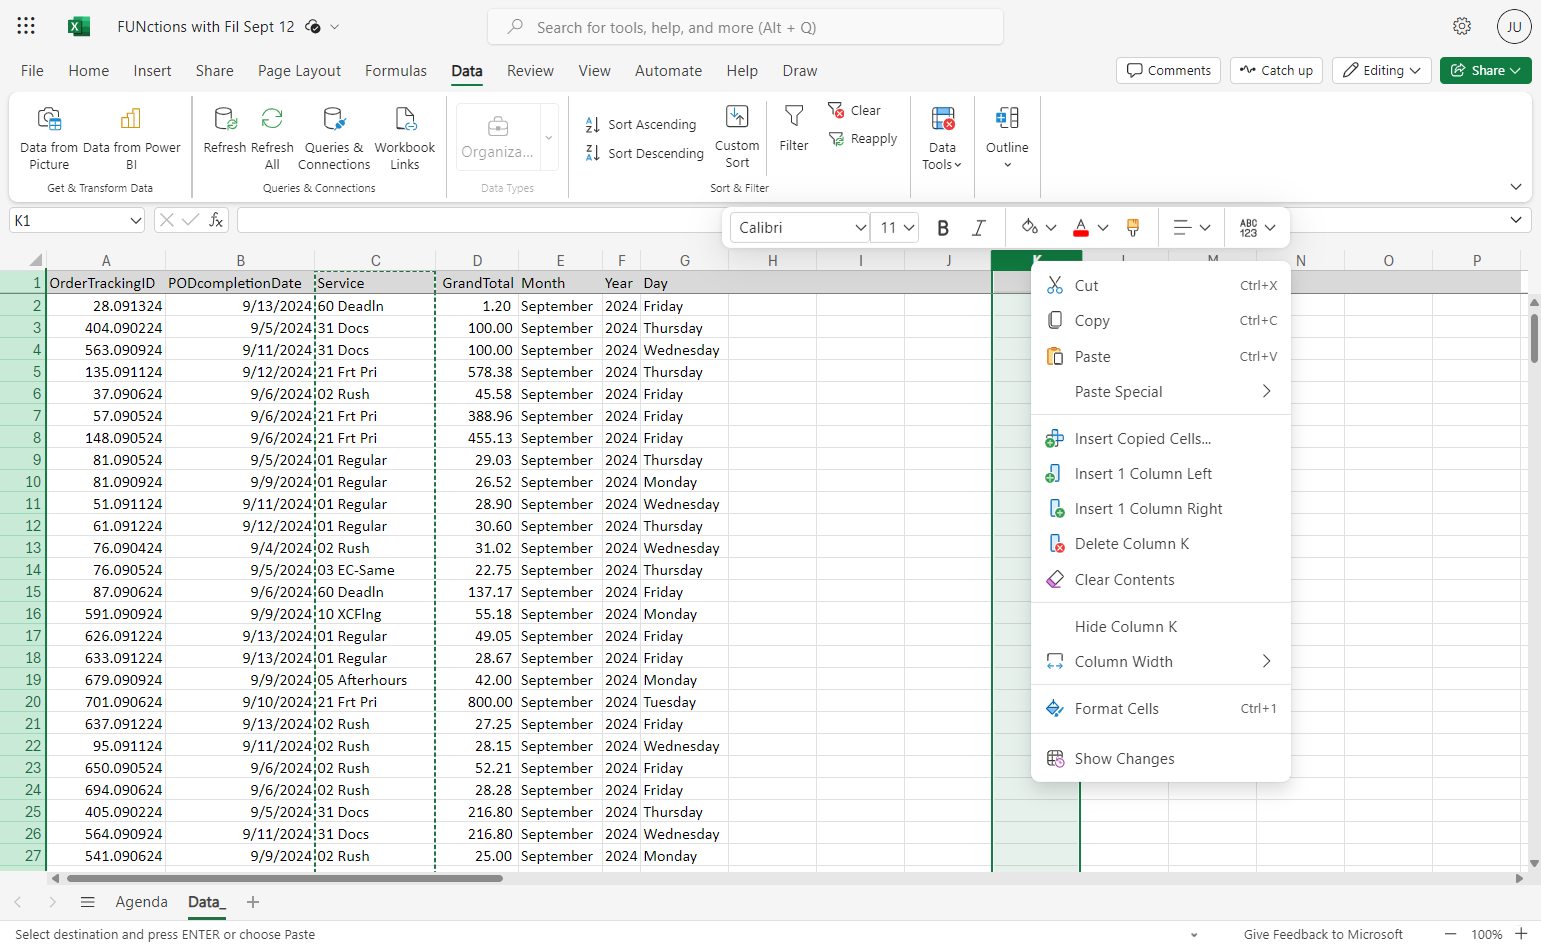
Task: Click the search box for tools
Action: pyautogui.click(x=745, y=27)
